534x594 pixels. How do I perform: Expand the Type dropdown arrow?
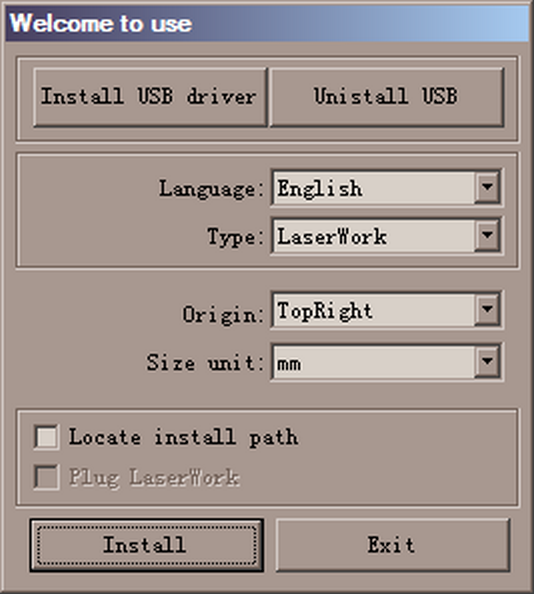[x=487, y=236]
